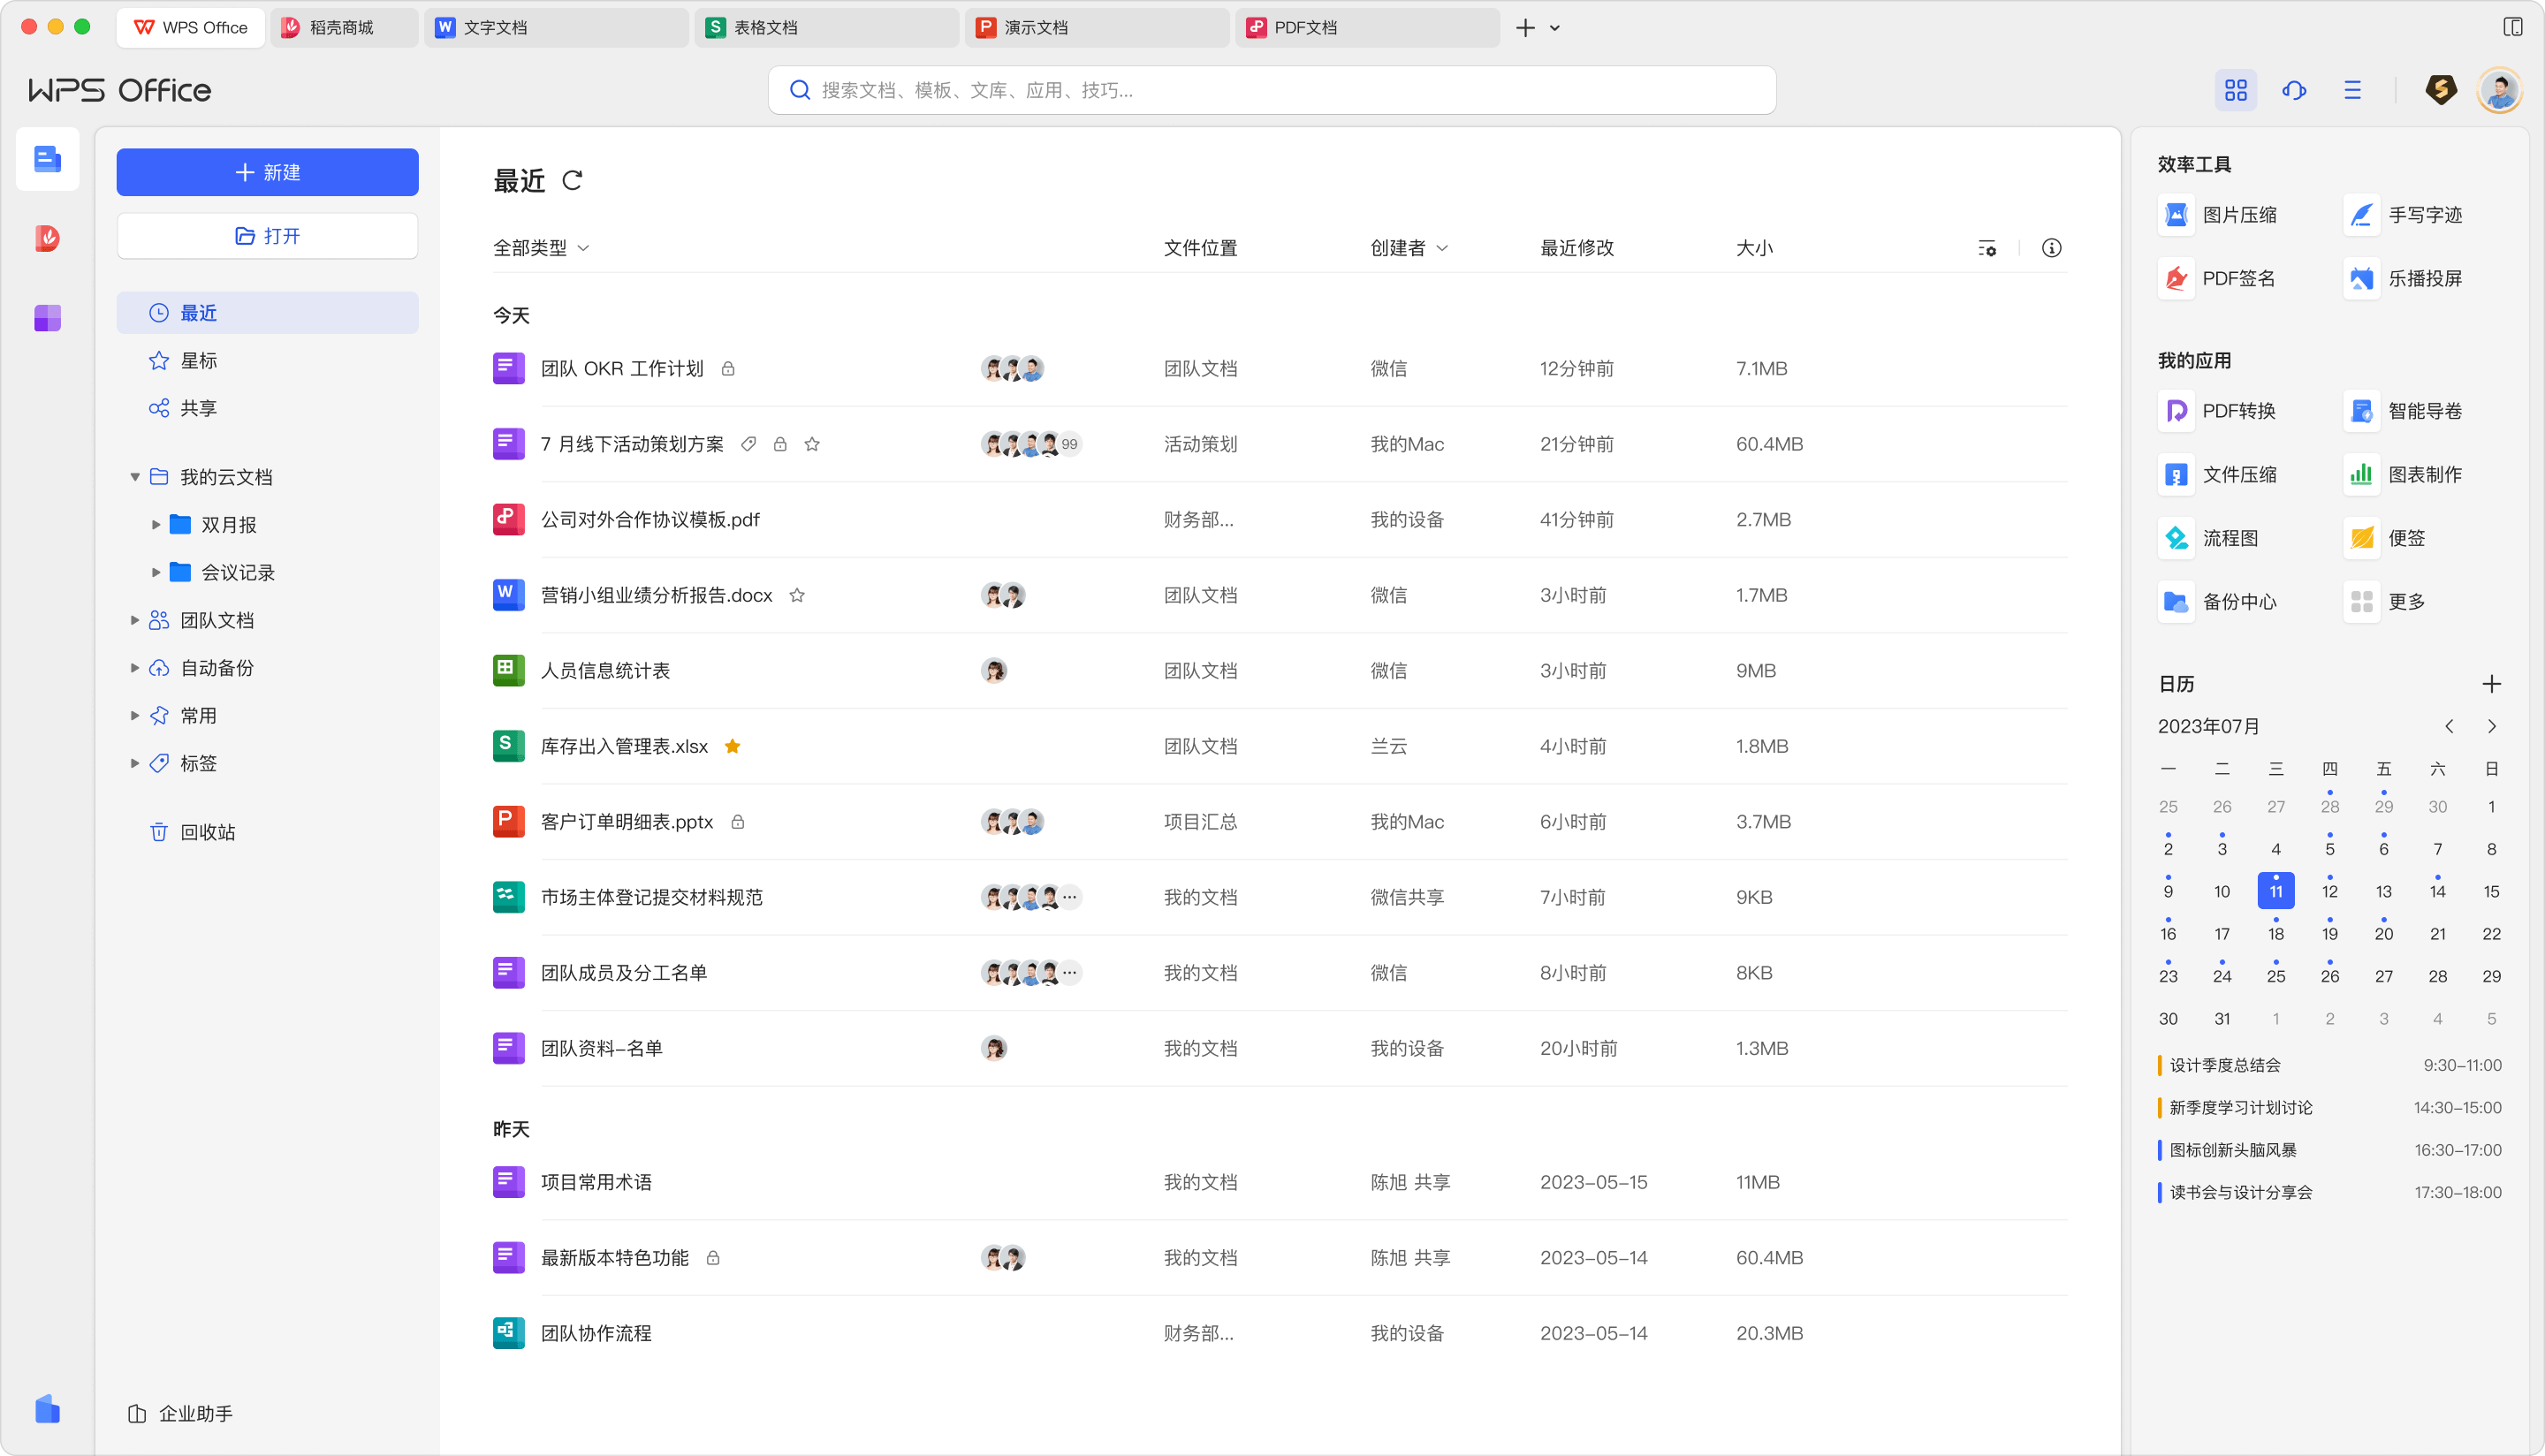Click the search documents input field
Screen dimensions: 2545x1456
coord(1271,90)
